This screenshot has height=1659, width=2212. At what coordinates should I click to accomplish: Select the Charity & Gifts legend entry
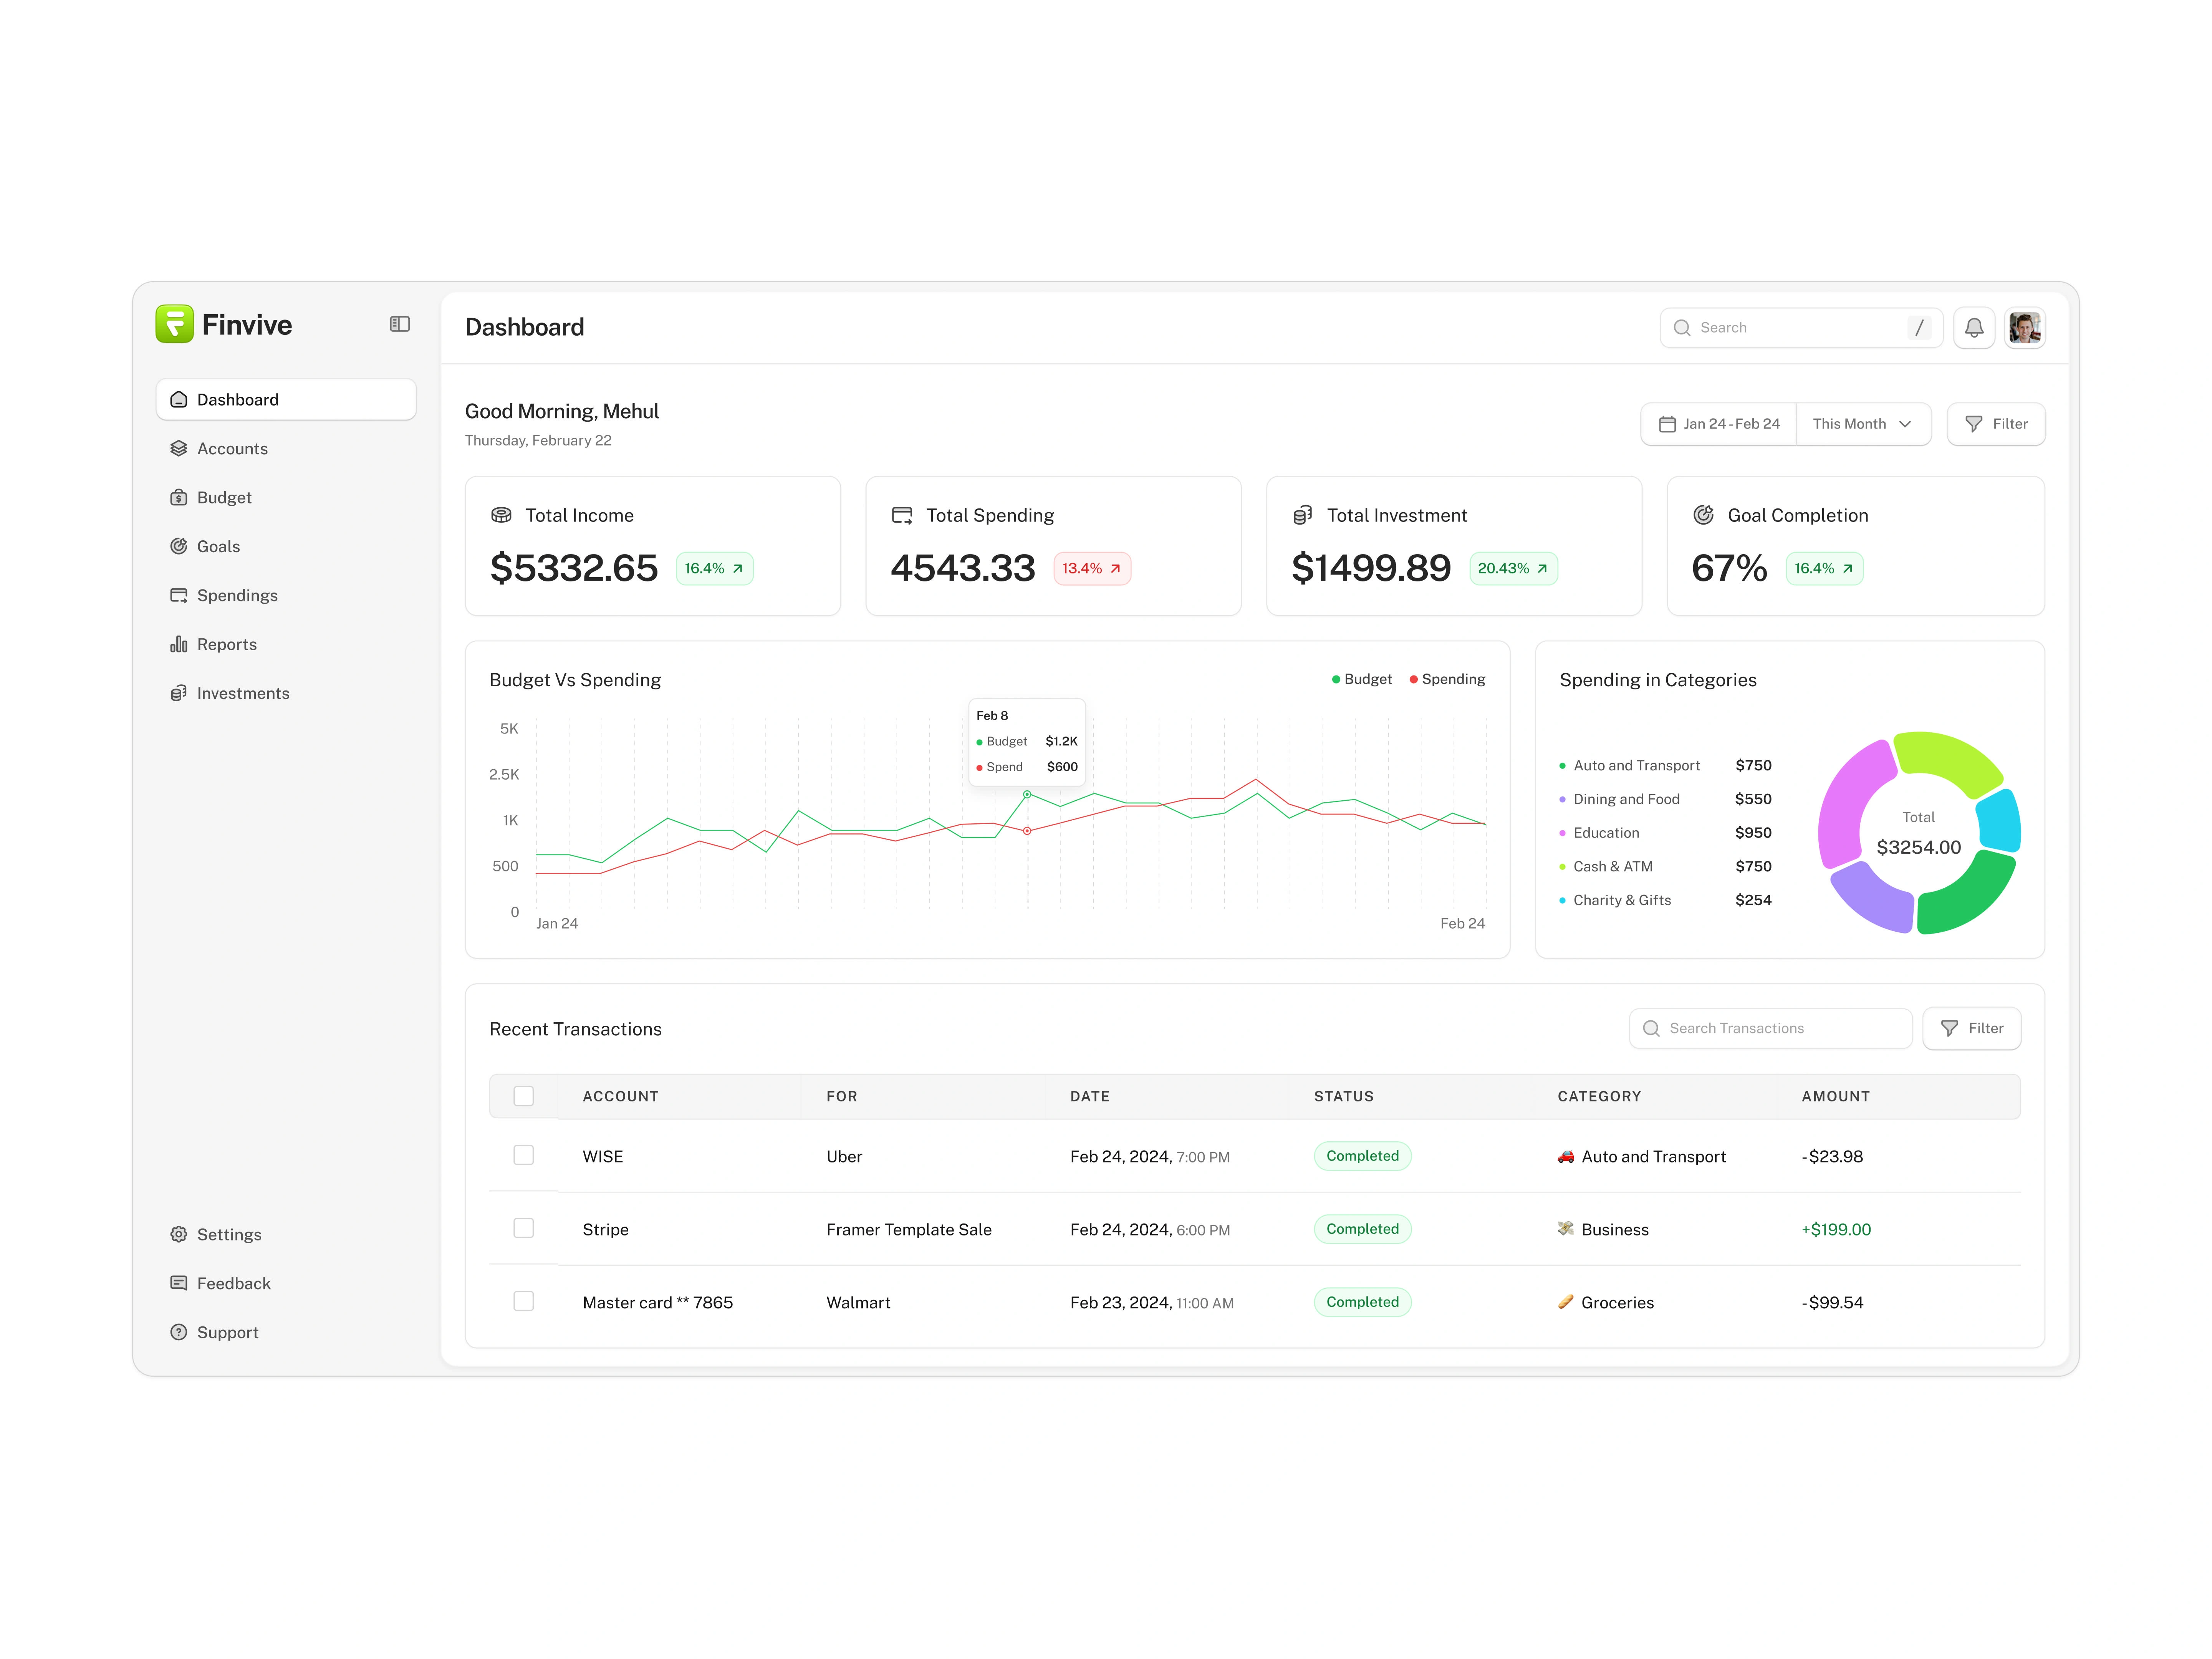point(1665,900)
